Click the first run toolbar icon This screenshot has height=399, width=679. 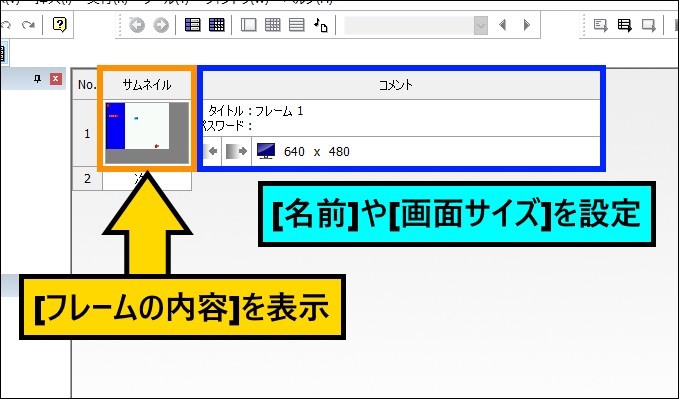pyautogui.click(x=600, y=25)
